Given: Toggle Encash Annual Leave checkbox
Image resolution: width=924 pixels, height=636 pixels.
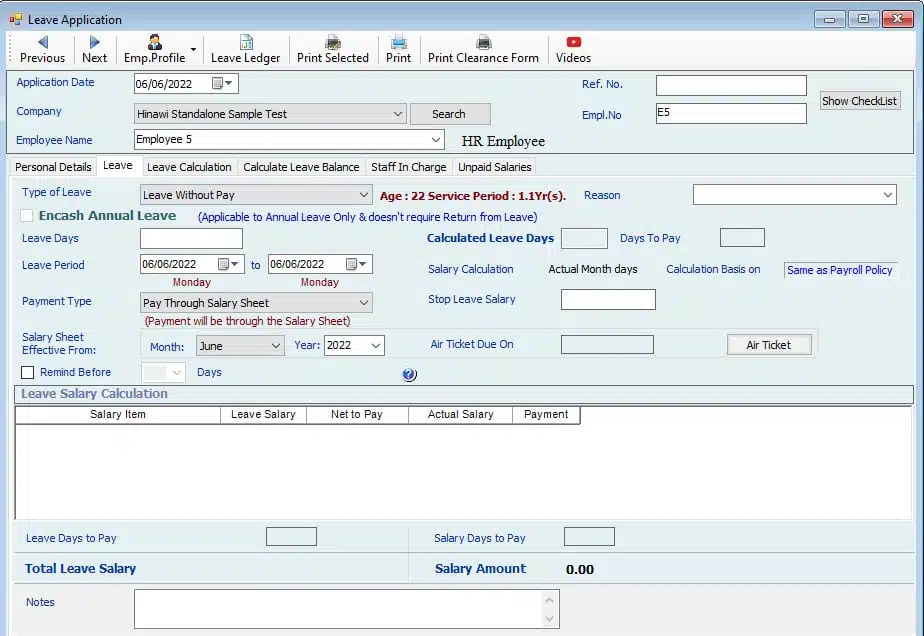Looking at the screenshot, I should coord(27,216).
